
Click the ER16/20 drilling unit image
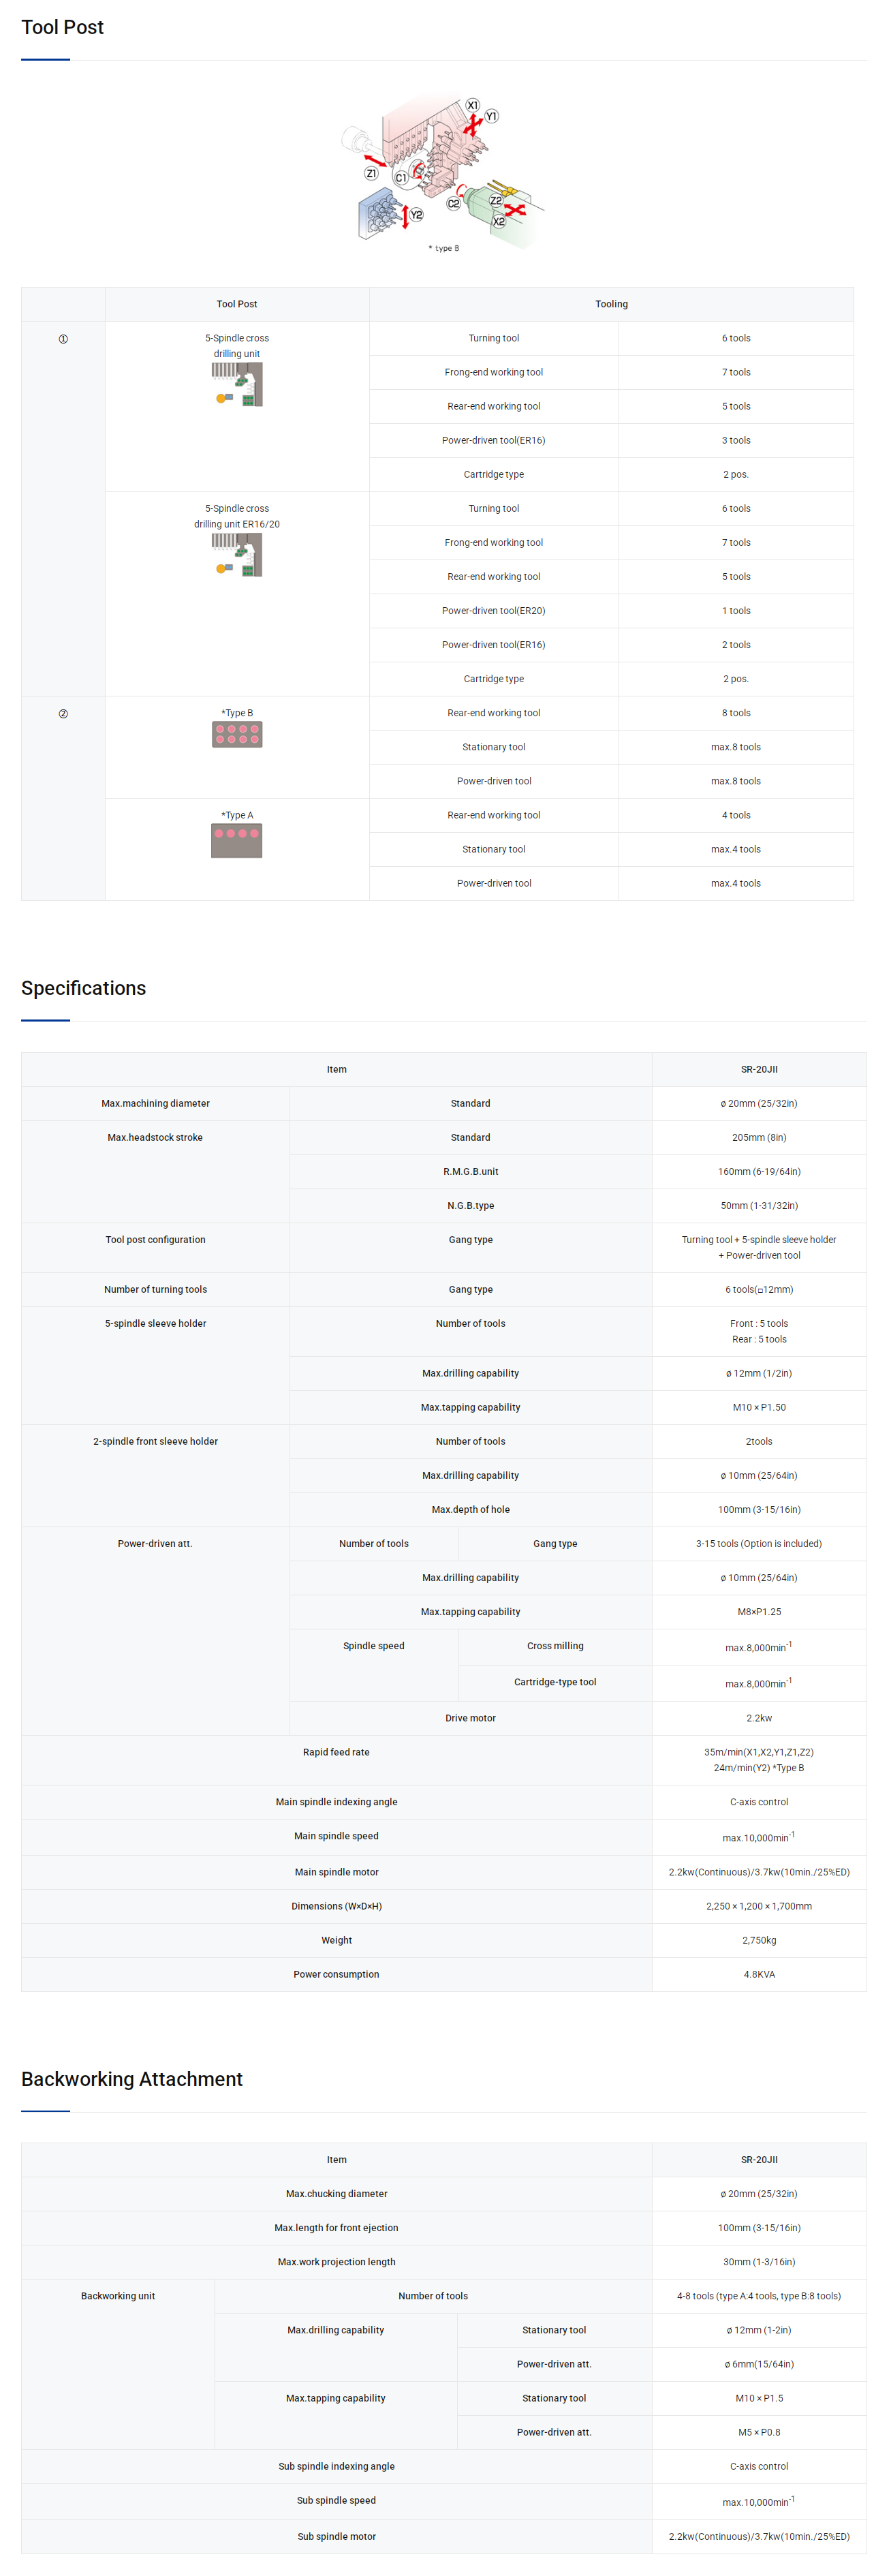click(237, 554)
